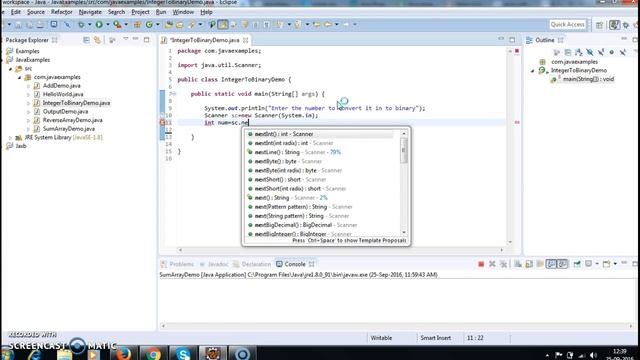
Task: Click the Quick Access search field
Action: coord(567,25)
